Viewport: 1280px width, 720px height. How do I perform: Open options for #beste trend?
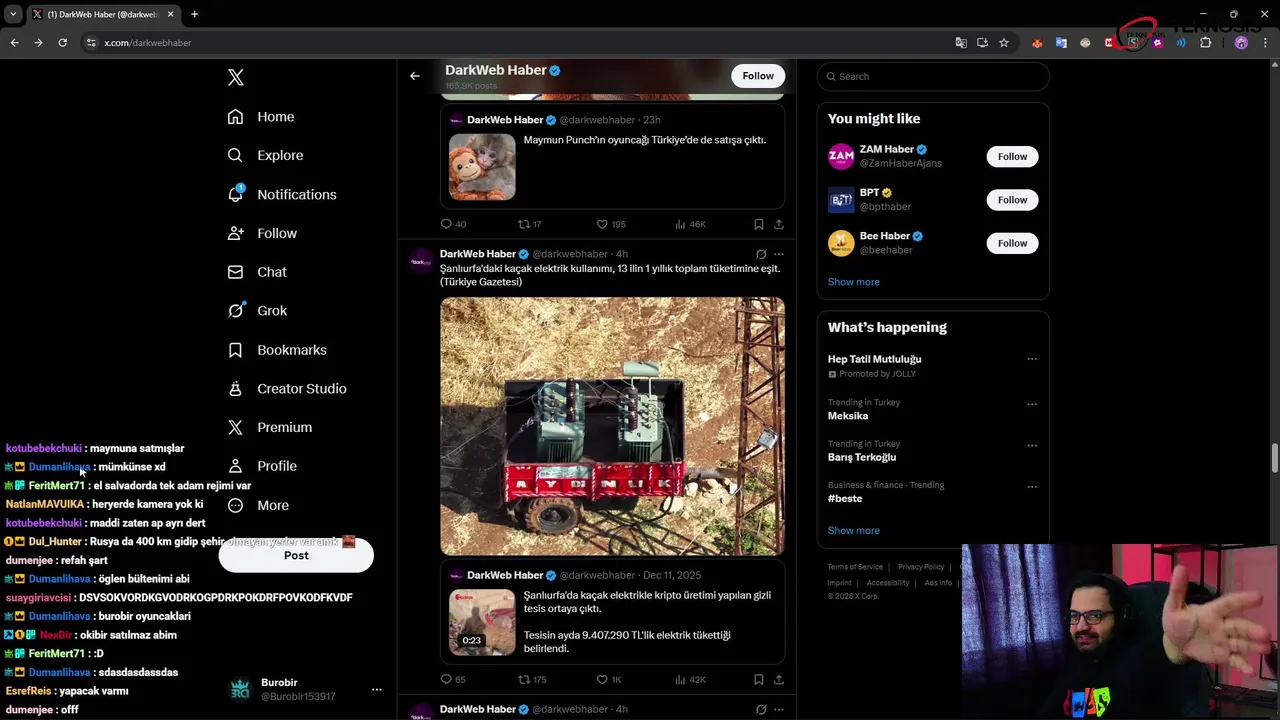point(1032,487)
